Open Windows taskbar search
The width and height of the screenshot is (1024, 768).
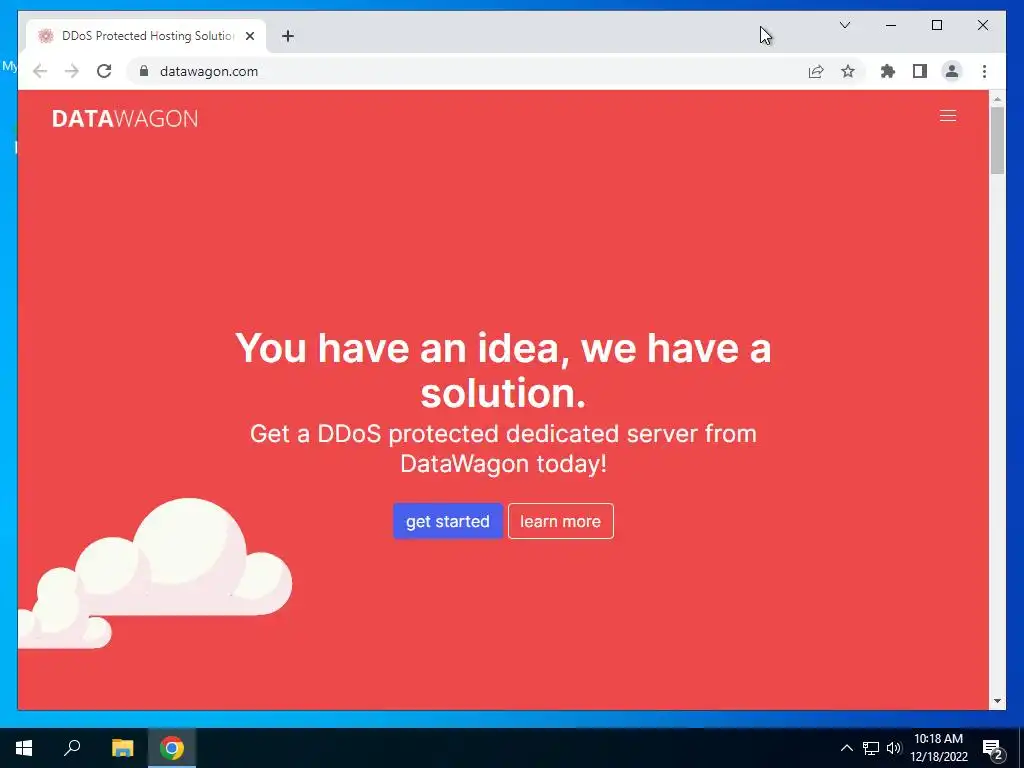[x=72, y=748]
